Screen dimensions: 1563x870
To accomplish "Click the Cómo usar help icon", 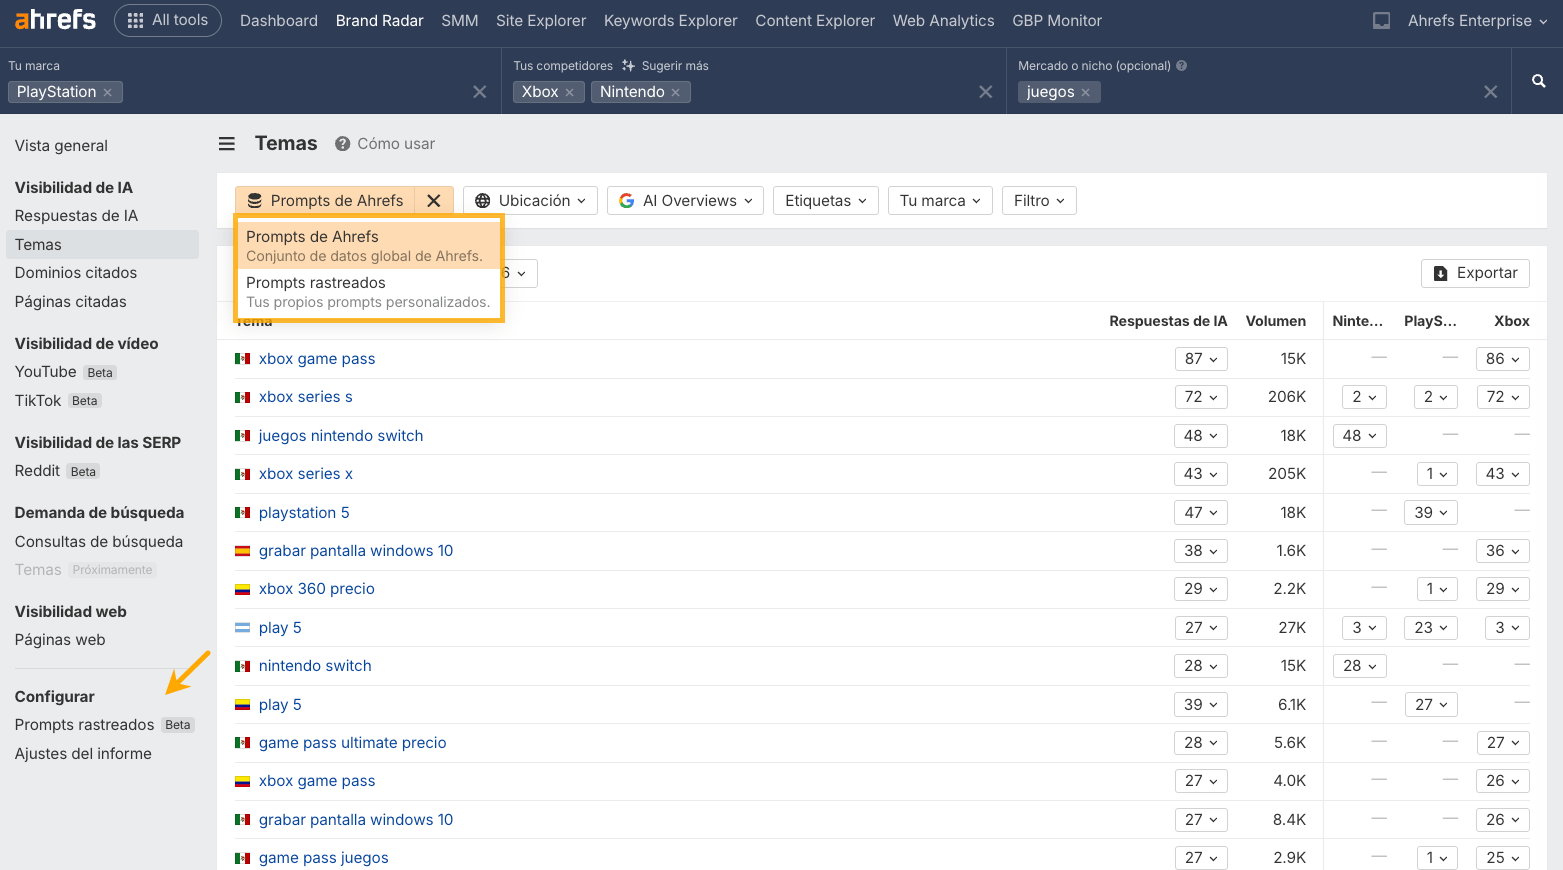I will click(343, 144).
